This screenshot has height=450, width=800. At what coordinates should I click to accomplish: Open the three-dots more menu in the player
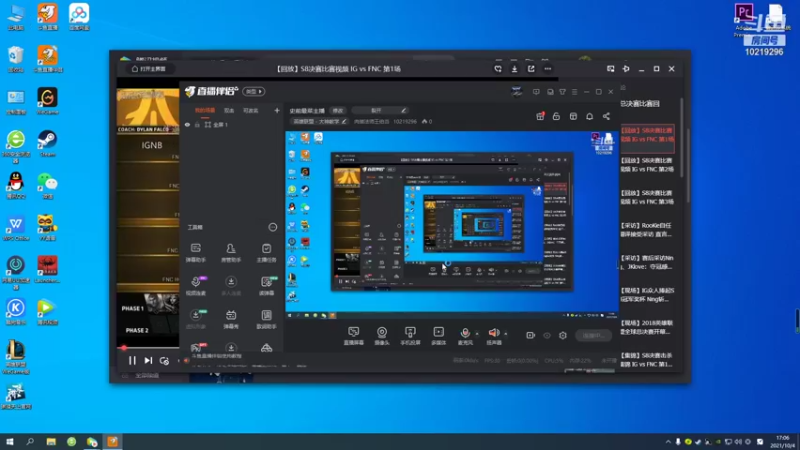pyautogui.click(x=547, y=69)
